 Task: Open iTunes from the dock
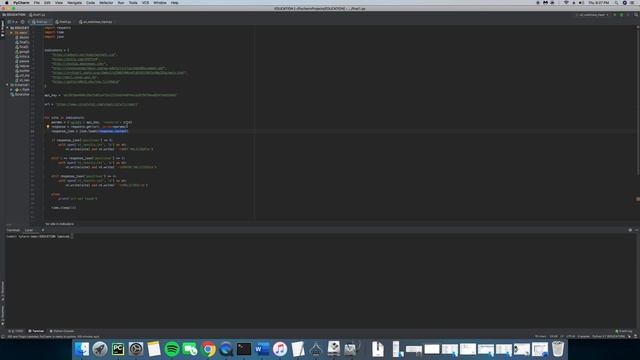(280, 349)
